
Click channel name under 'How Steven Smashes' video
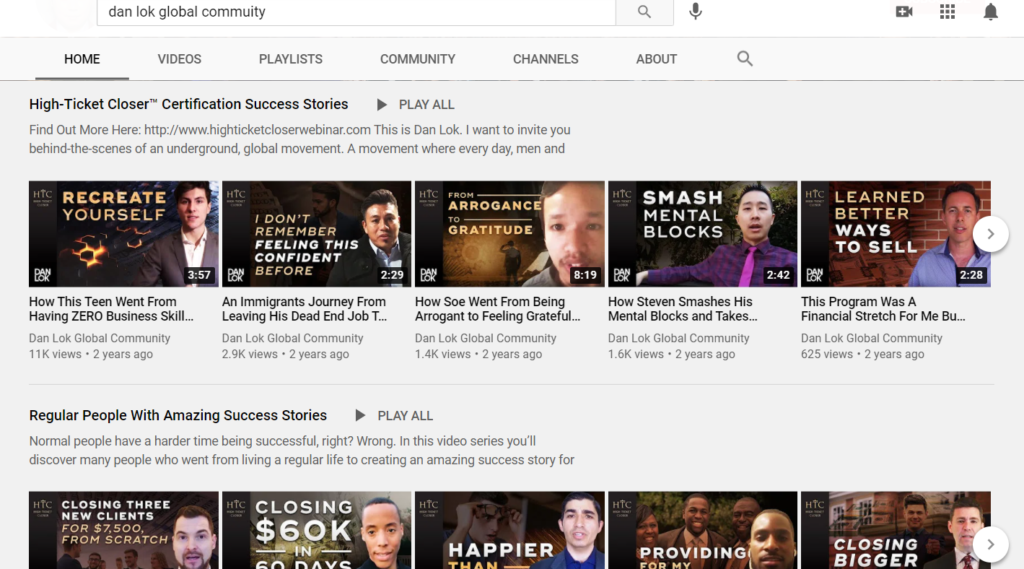point(679,338)
